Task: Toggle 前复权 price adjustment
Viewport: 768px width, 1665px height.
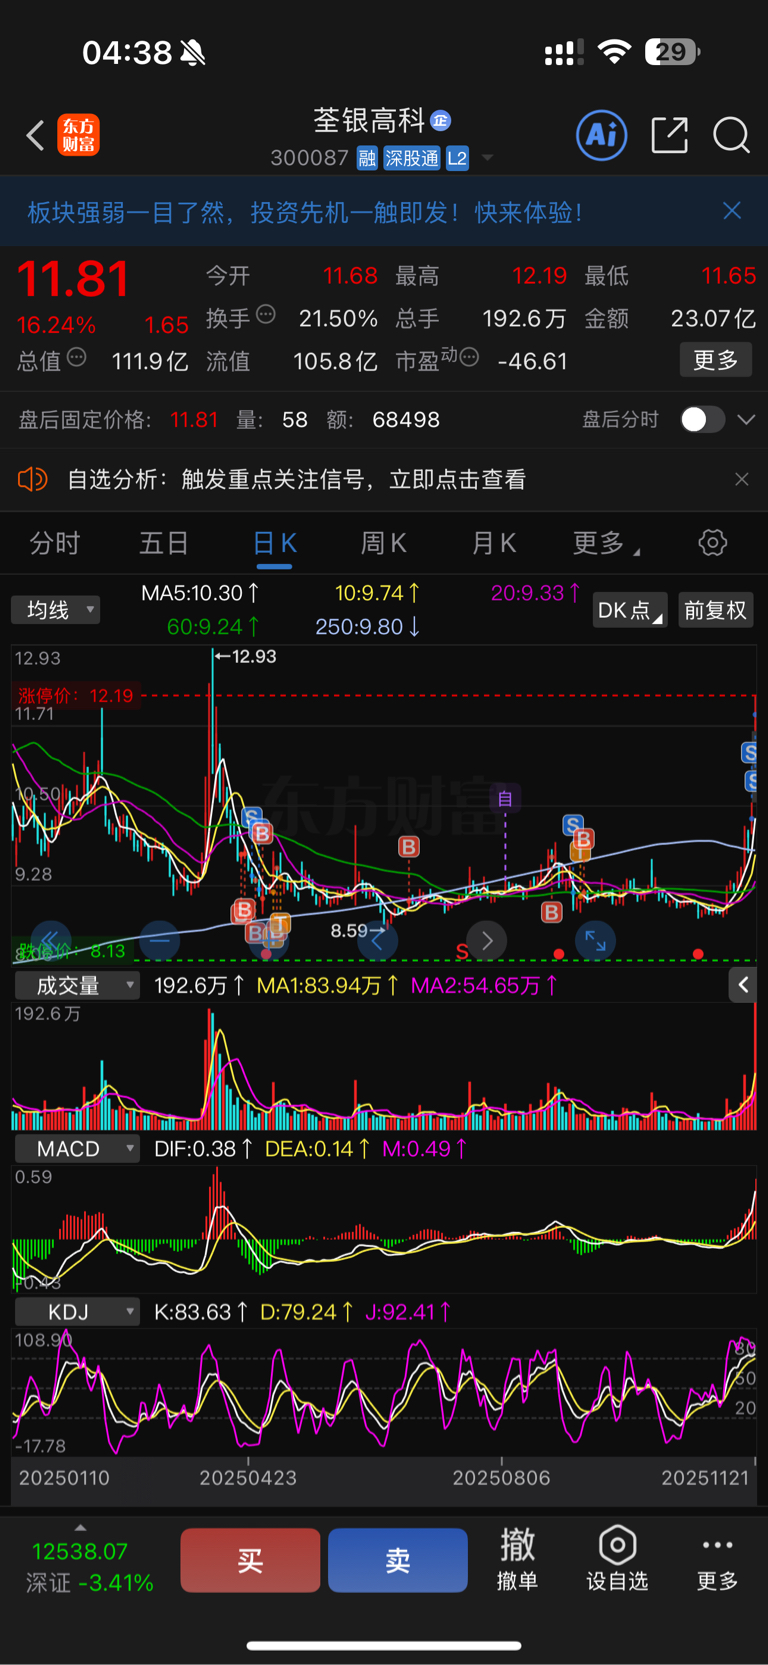Action: click(x=715, y=610)
